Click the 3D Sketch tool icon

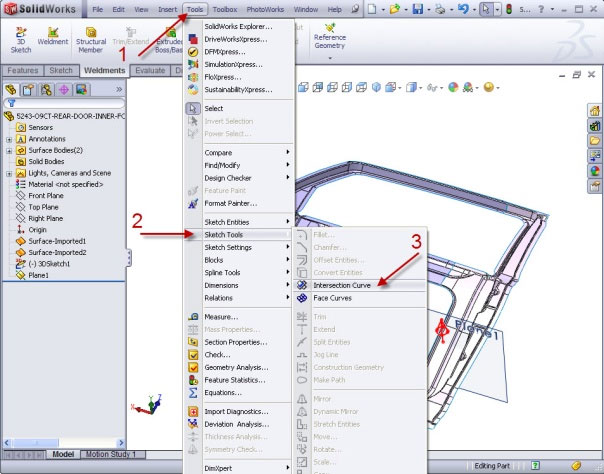coord(21,32)
